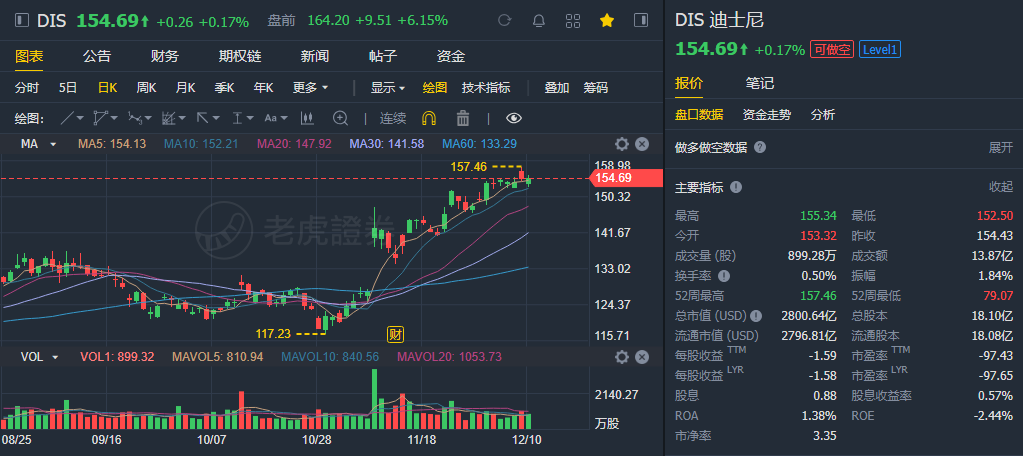Open the 笔记 notes tab
This screenshot has height=456, width=1023.
click(x=759, y=84)
